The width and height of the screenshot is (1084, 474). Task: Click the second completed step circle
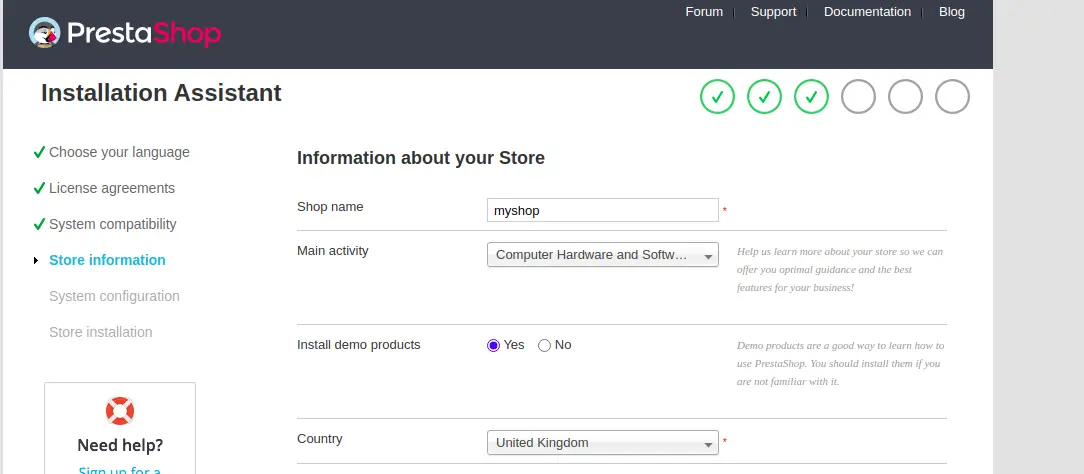764,97
